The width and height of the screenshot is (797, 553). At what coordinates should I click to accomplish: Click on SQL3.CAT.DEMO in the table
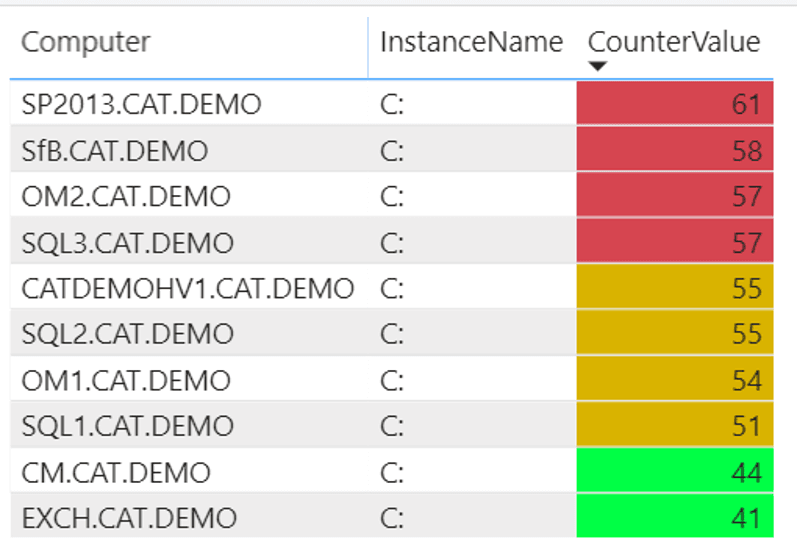[128, 243]
